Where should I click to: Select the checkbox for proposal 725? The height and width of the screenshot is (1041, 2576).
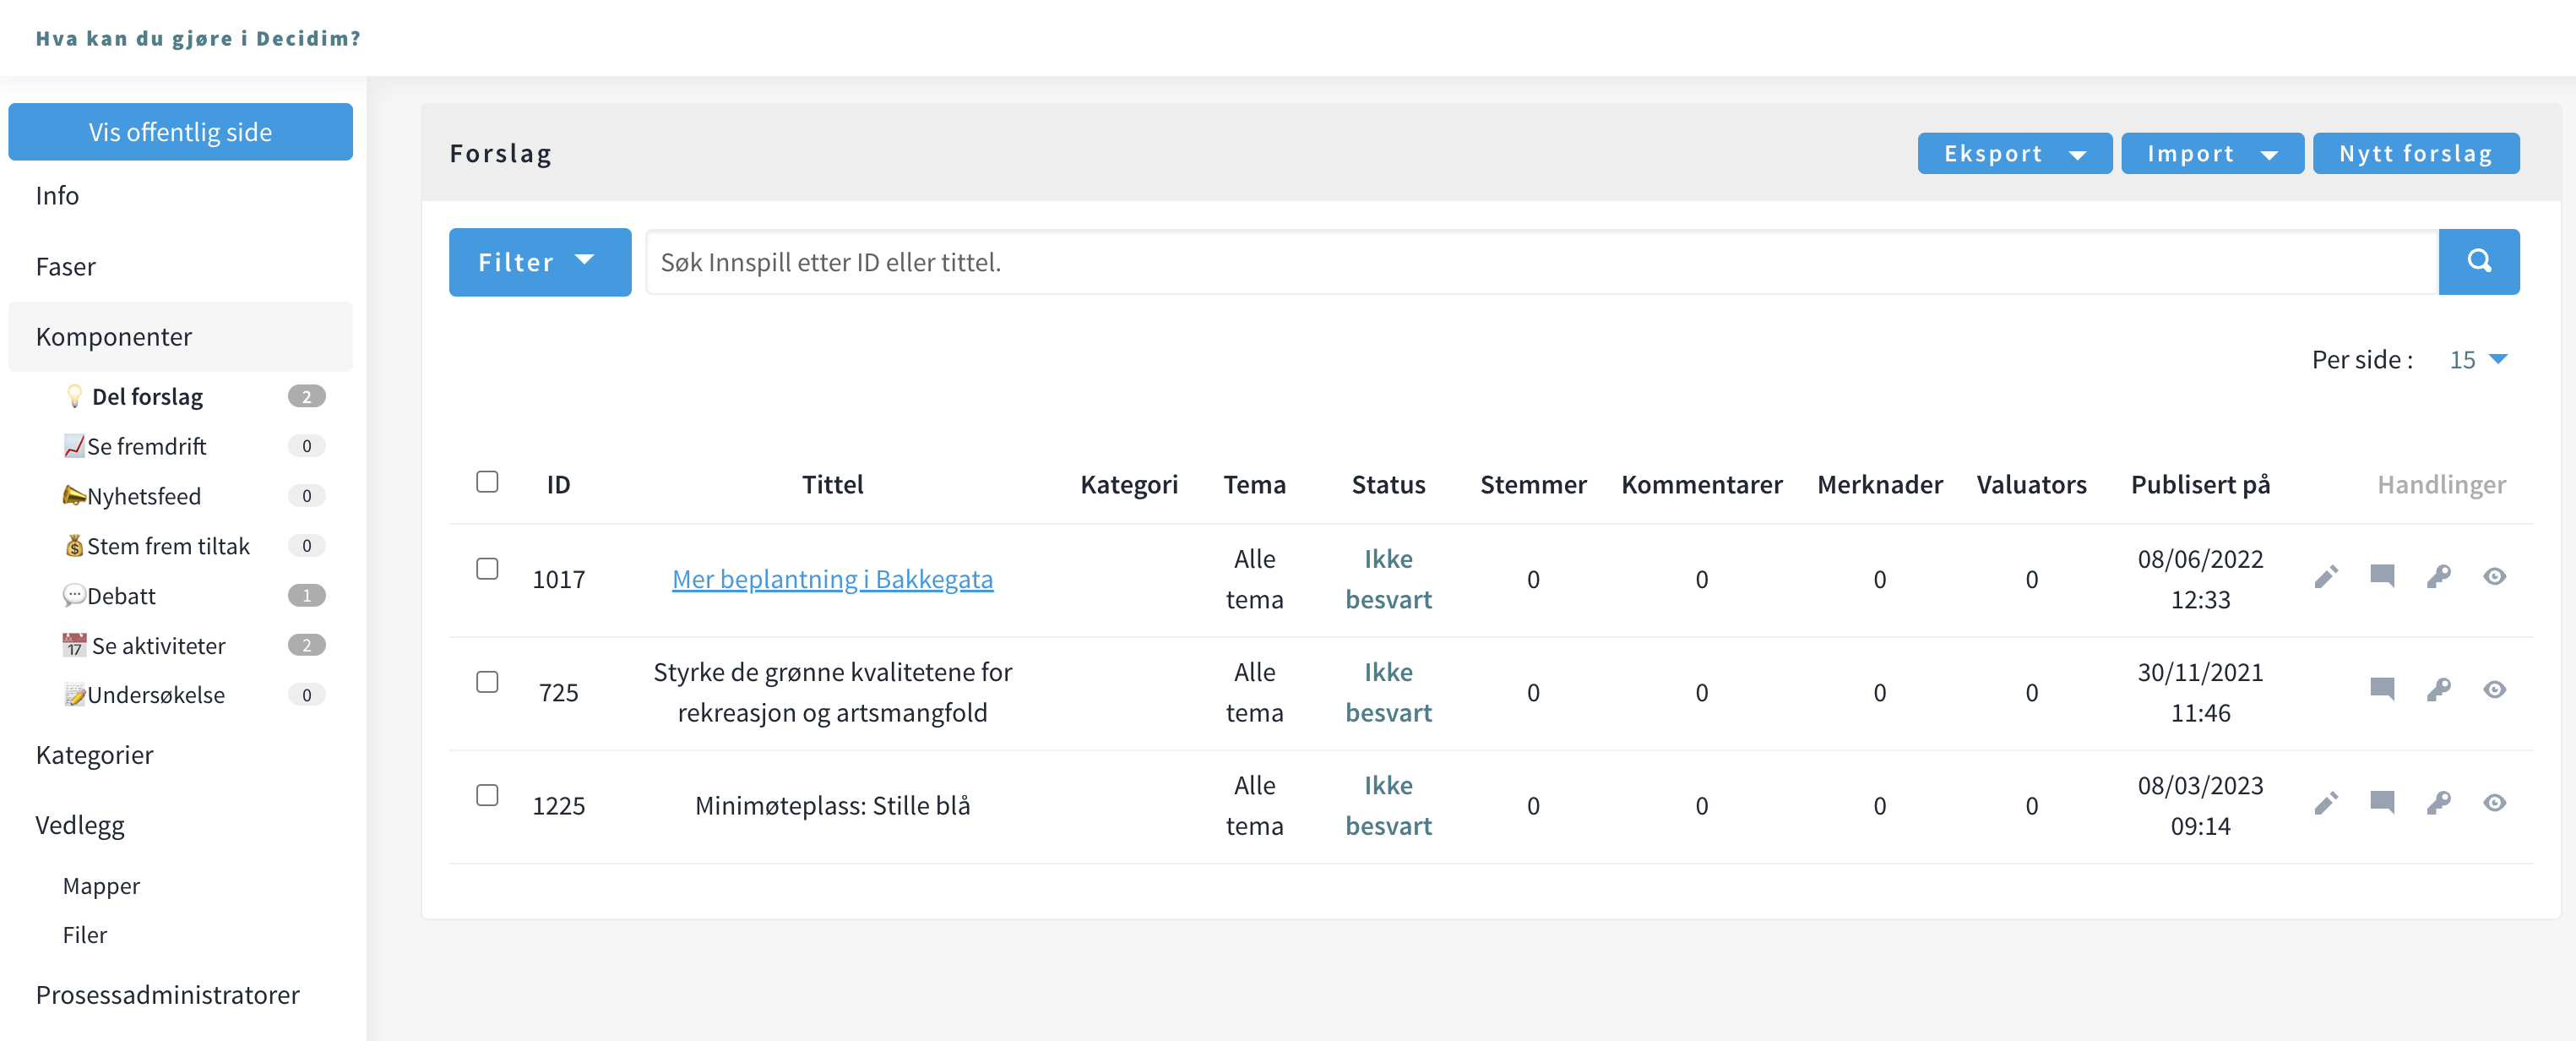(487, 682)
